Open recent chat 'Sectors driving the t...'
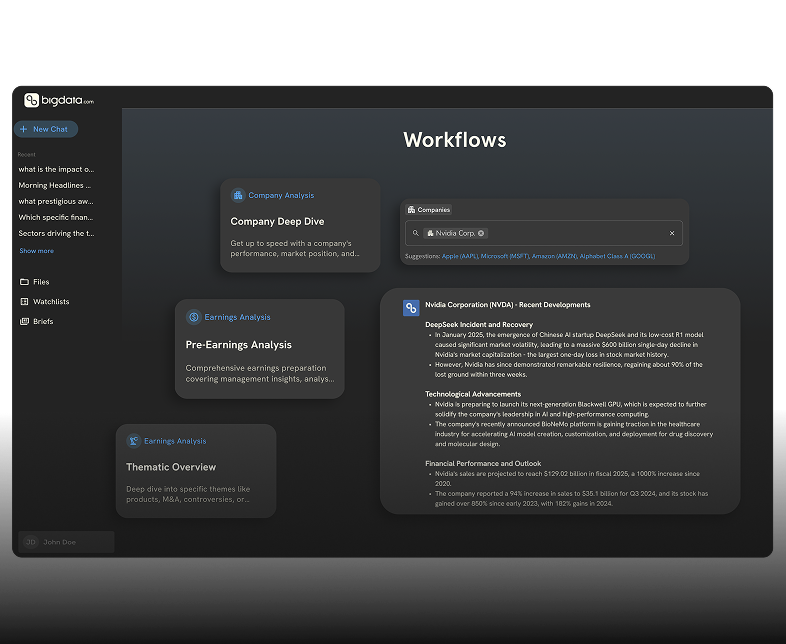This screenshot has width=786, height=644. [56, 234]
